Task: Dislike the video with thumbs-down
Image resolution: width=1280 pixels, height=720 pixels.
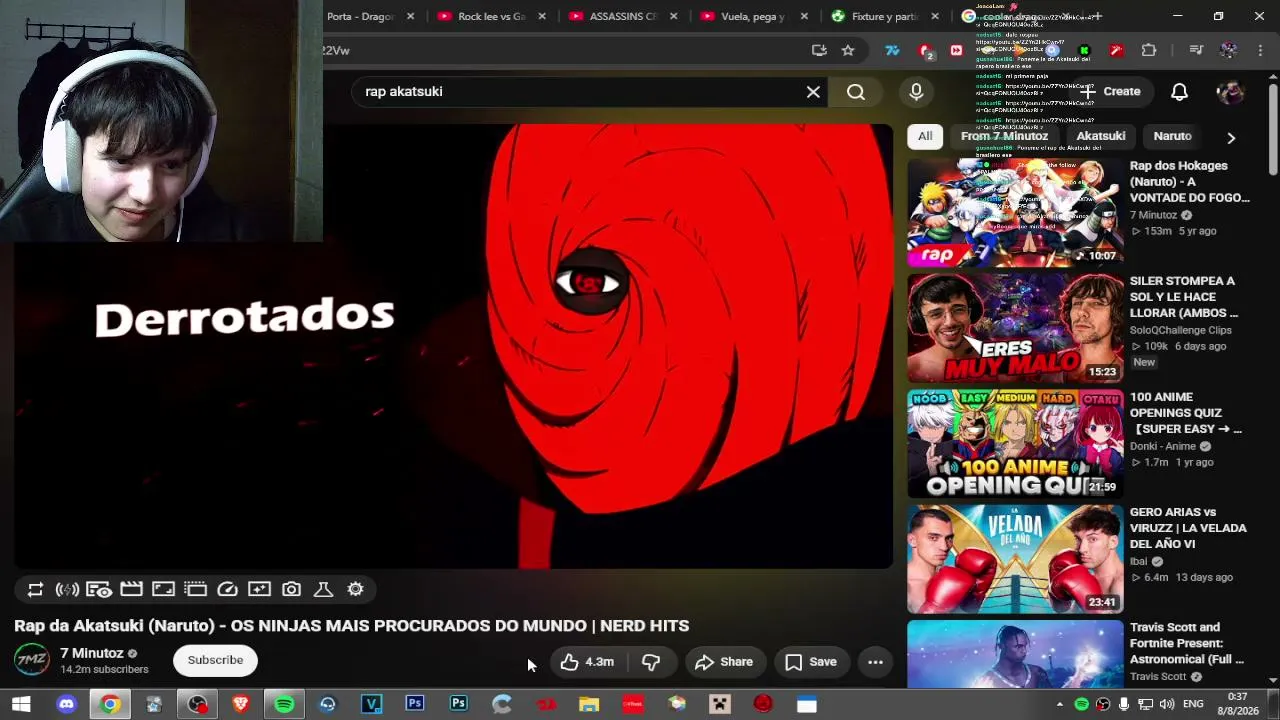Action: pyautogui.click(x=651, y=662)
